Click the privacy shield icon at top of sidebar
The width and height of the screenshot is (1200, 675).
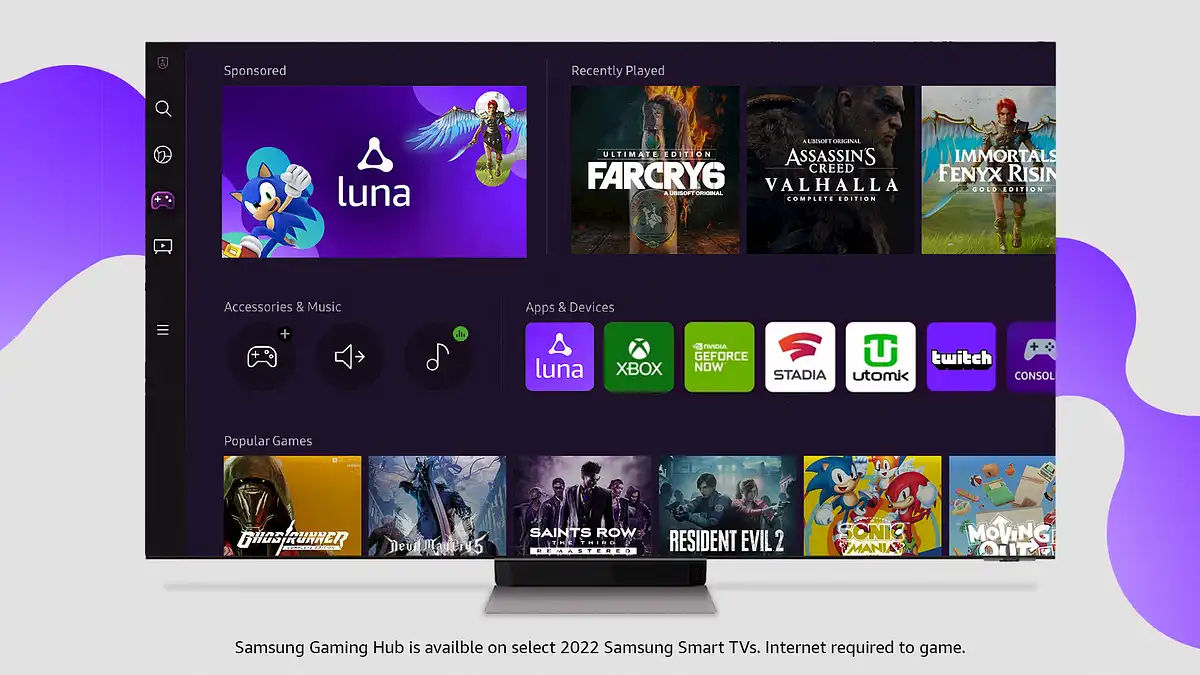(x=163, y=62)
